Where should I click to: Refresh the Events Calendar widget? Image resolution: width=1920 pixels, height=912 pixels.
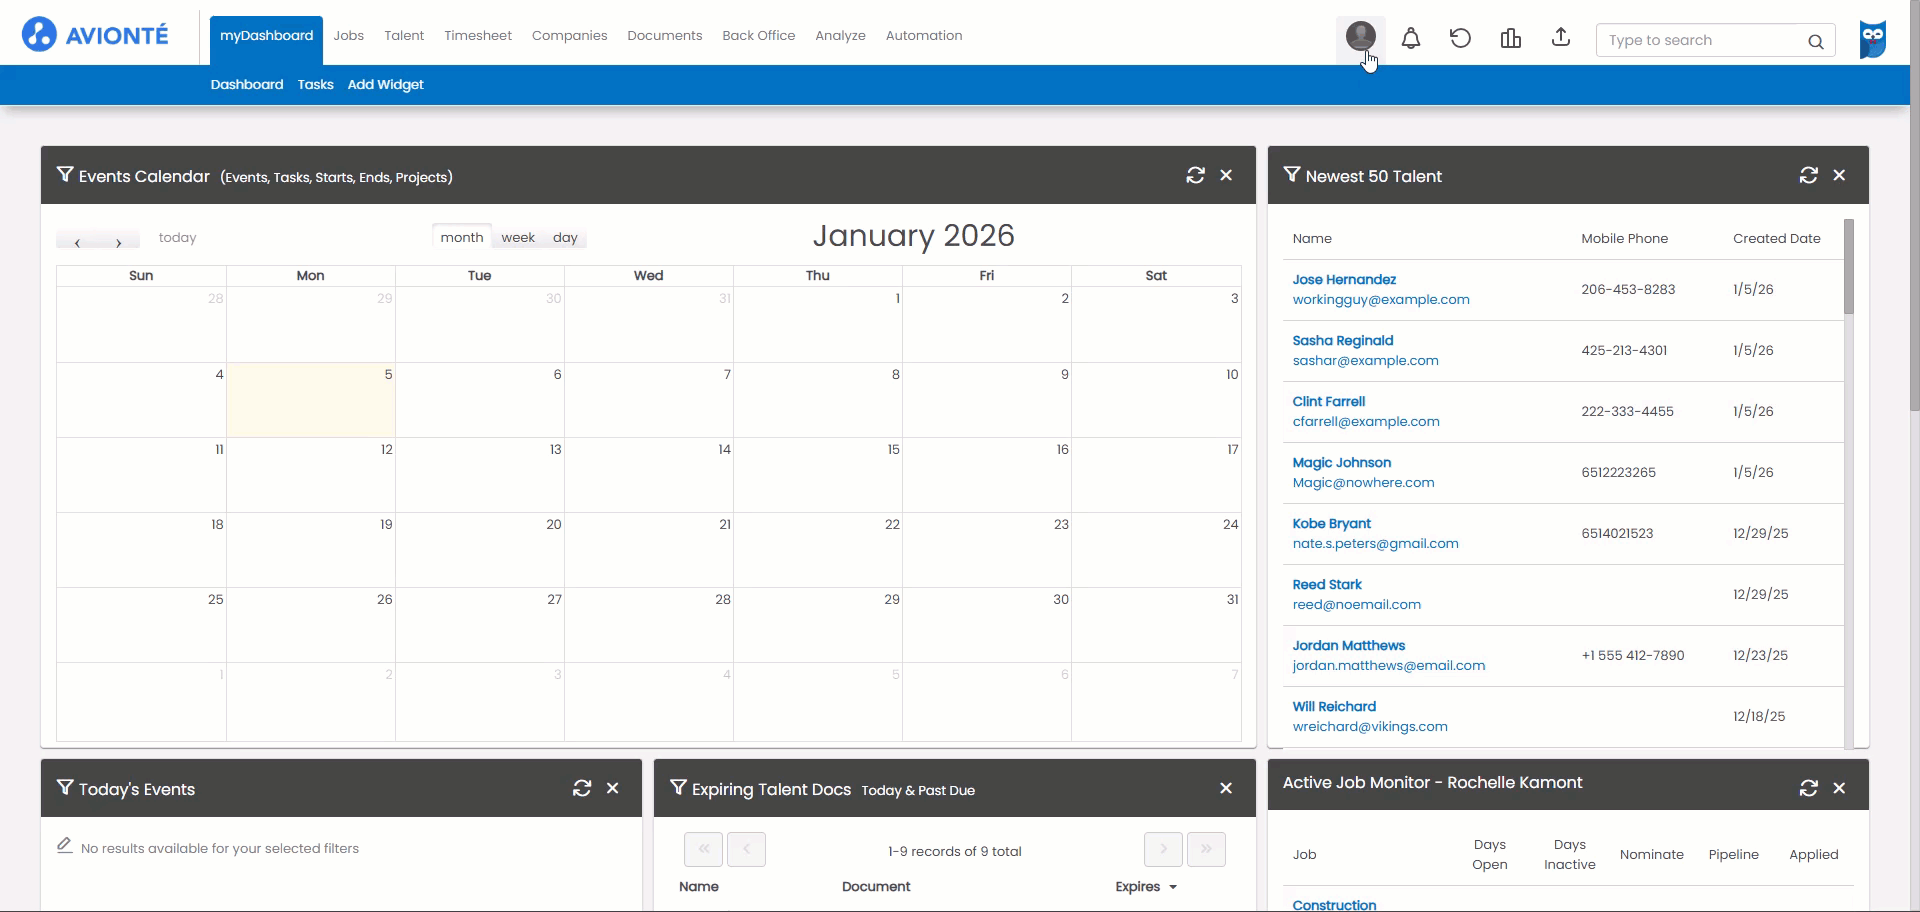[x=1195, y=175]
